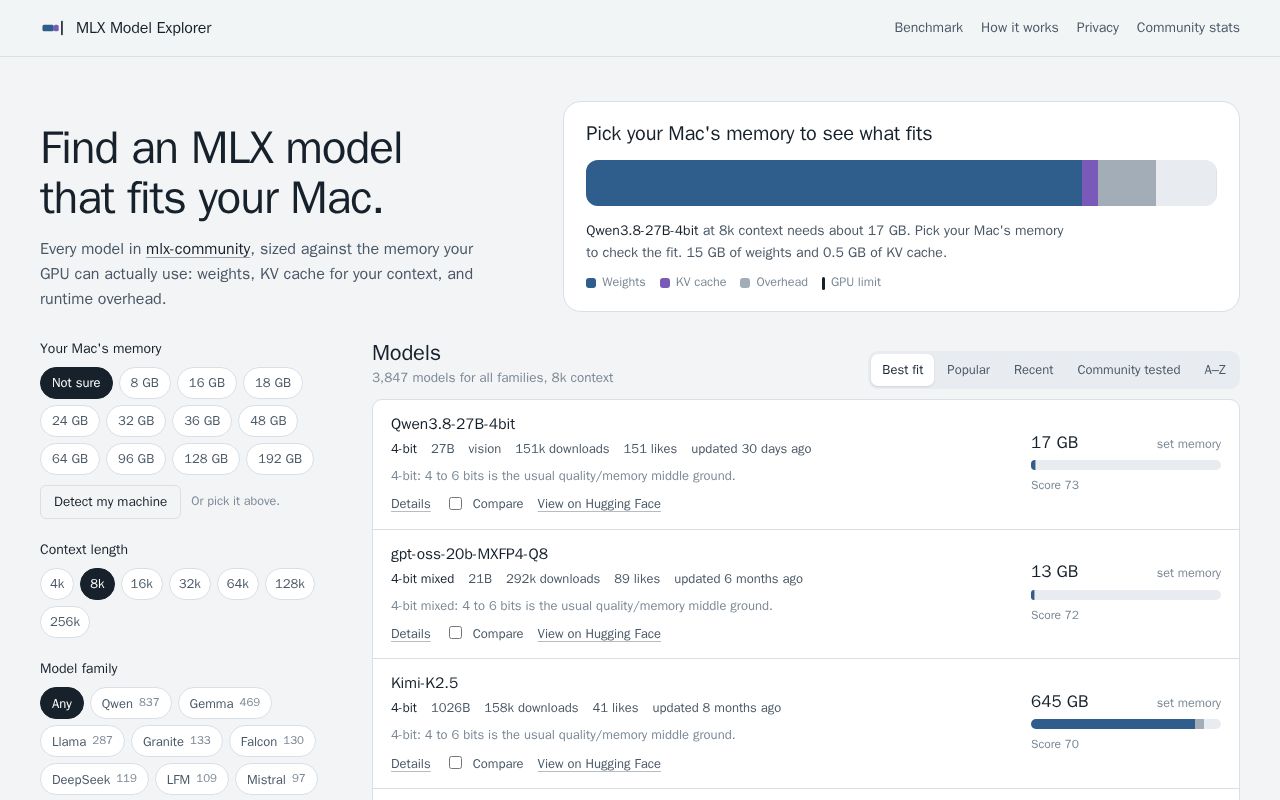
Task: Select the 8k context length
Action: click(x=97, y=584)
